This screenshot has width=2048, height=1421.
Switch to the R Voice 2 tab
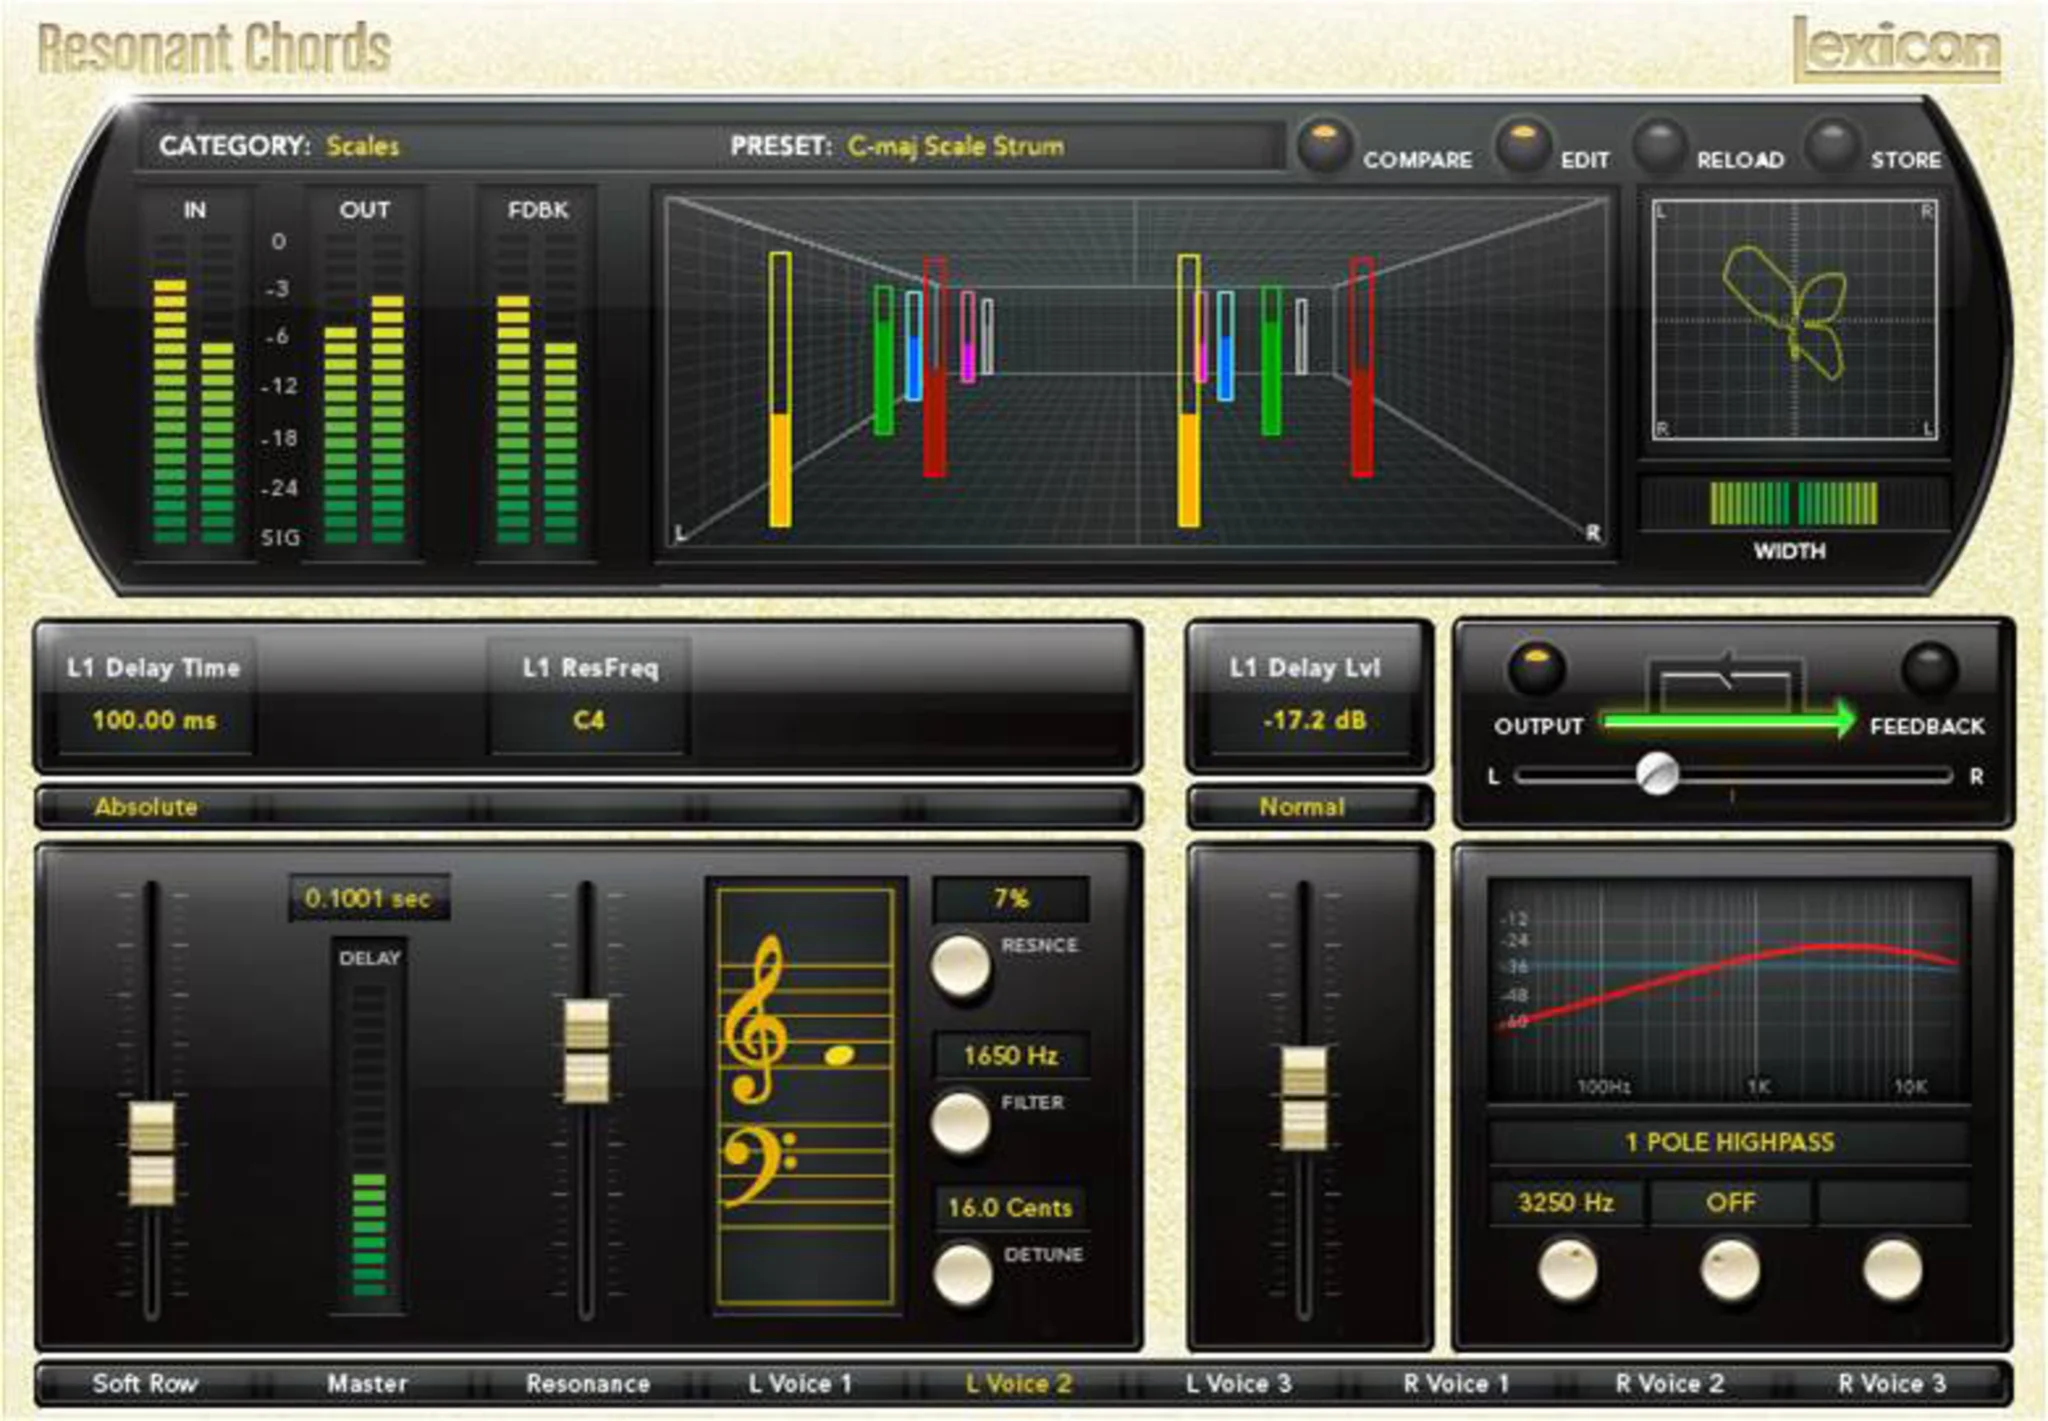point(1669,1384)
